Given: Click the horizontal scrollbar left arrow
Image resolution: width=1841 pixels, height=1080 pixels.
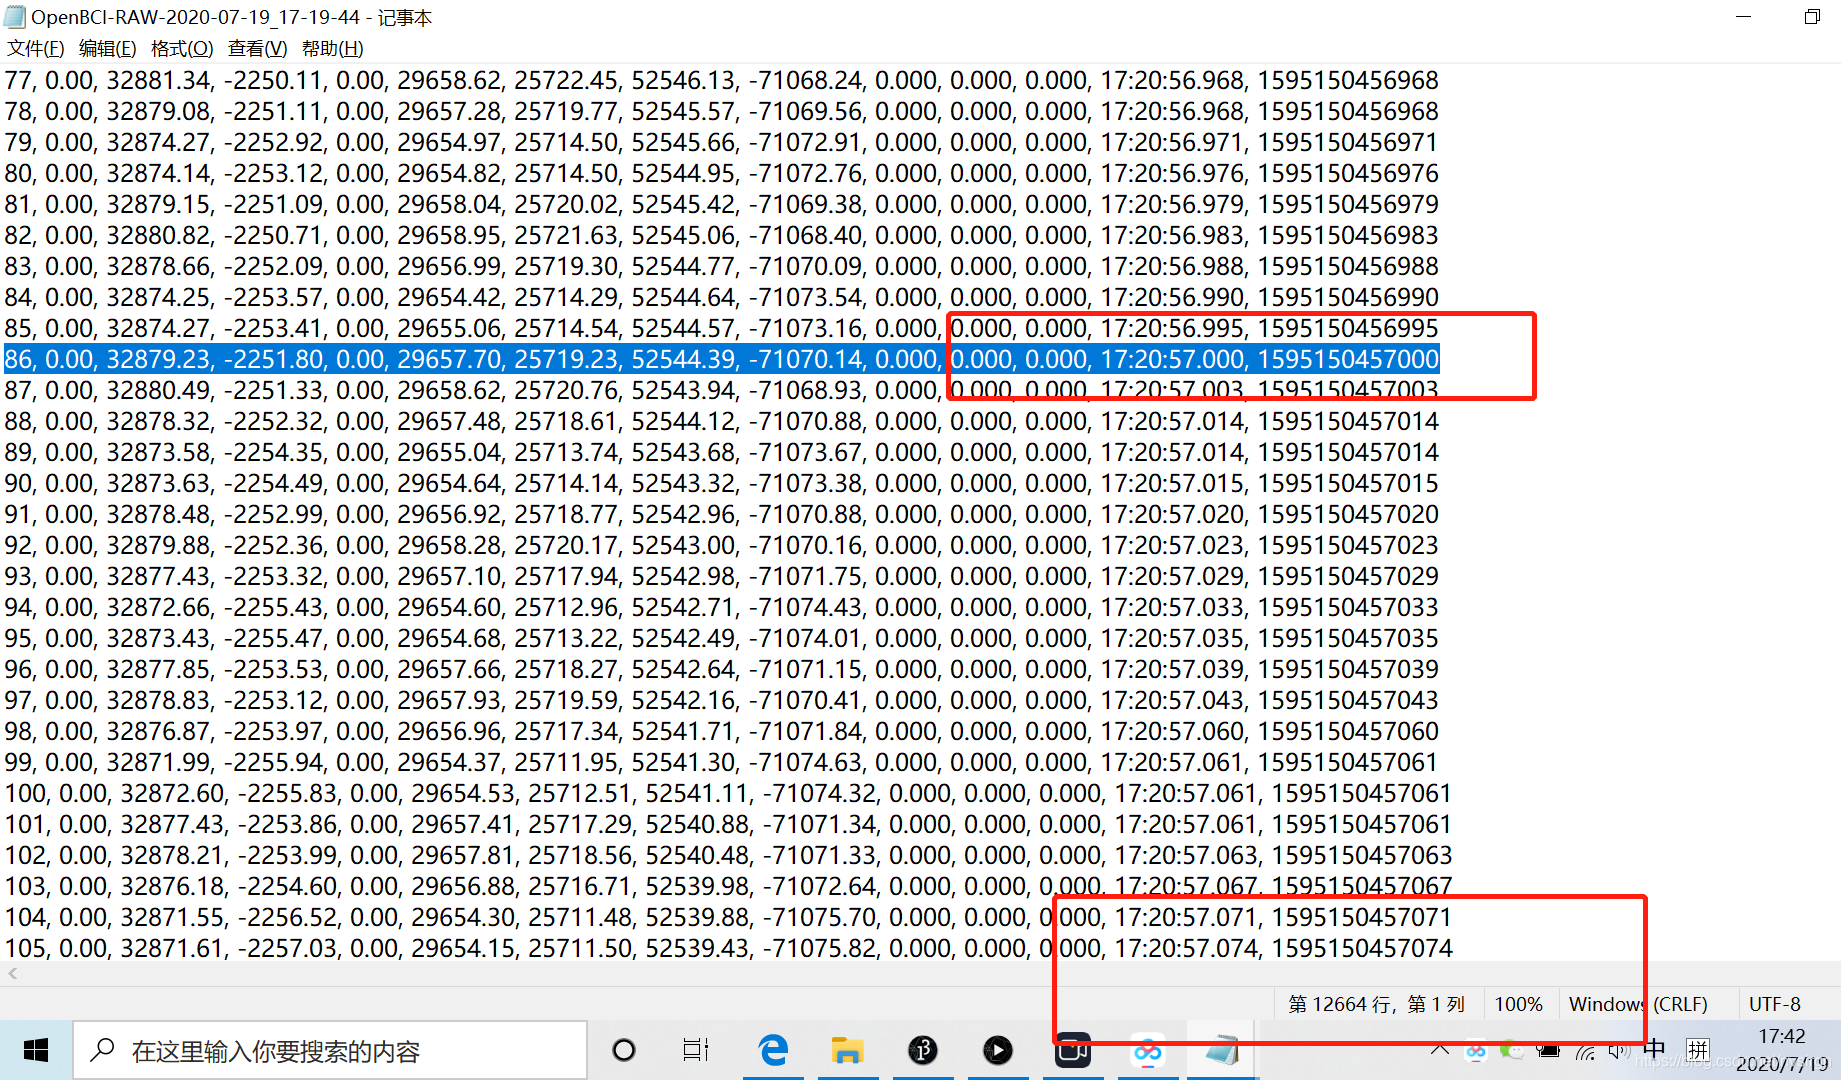Looking at the screenshot, I should 12,973.
